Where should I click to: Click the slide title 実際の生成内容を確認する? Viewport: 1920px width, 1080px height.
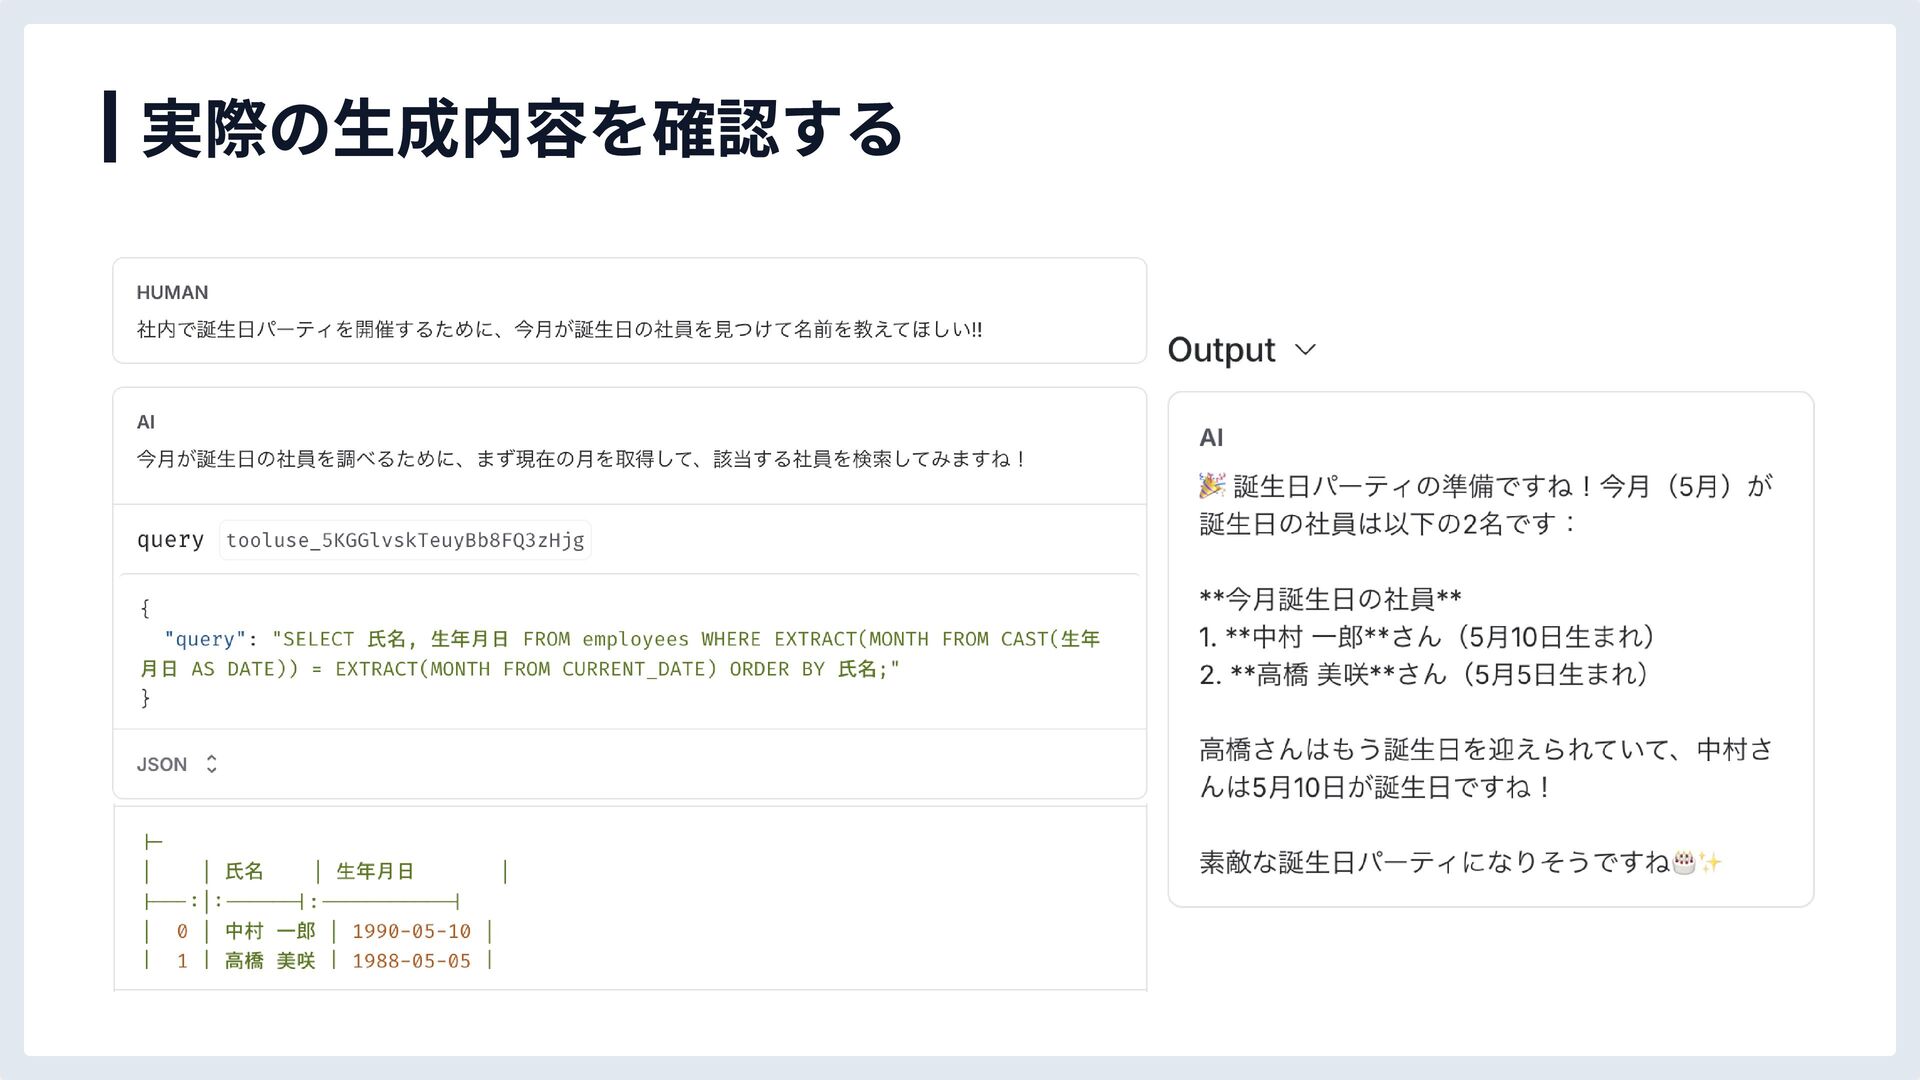coord(522,128)
